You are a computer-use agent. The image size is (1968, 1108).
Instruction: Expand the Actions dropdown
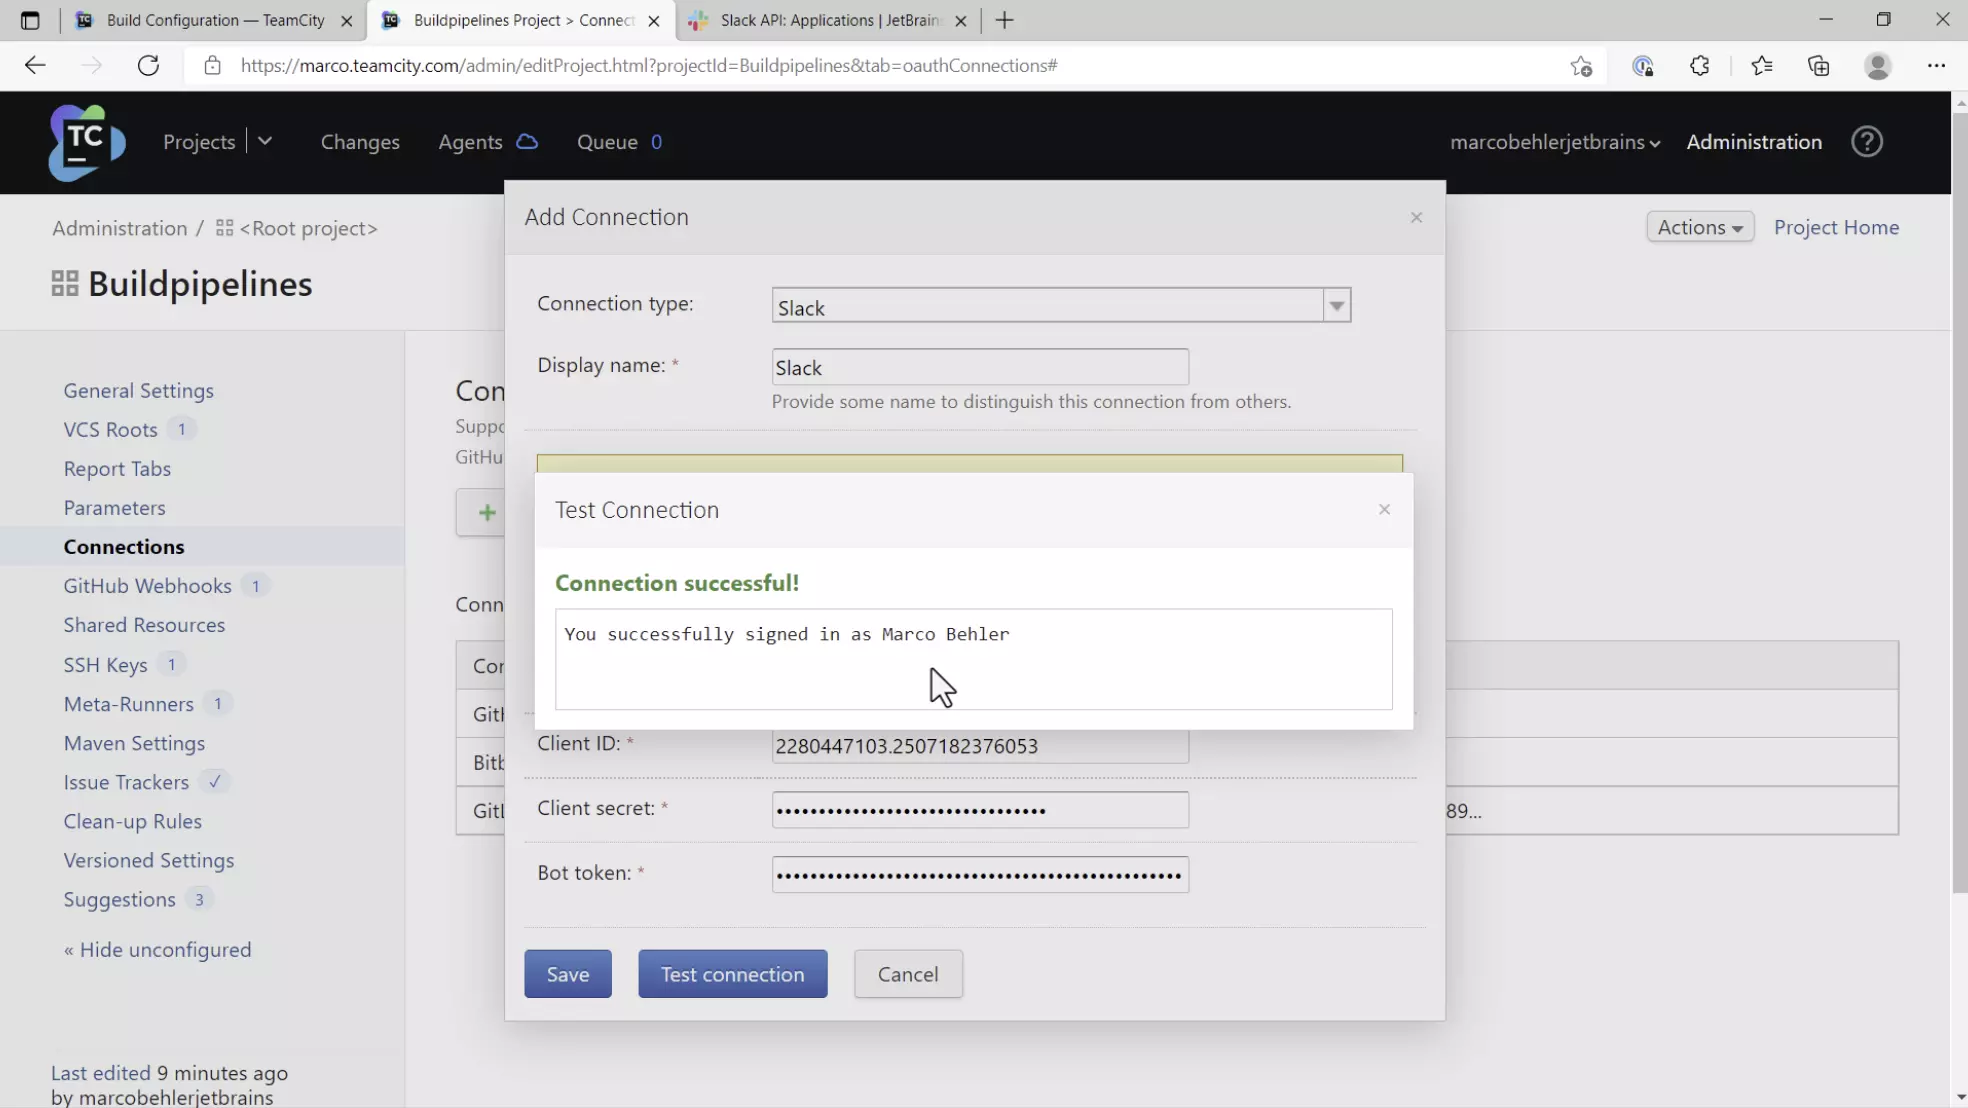(x=1699, y=227)
